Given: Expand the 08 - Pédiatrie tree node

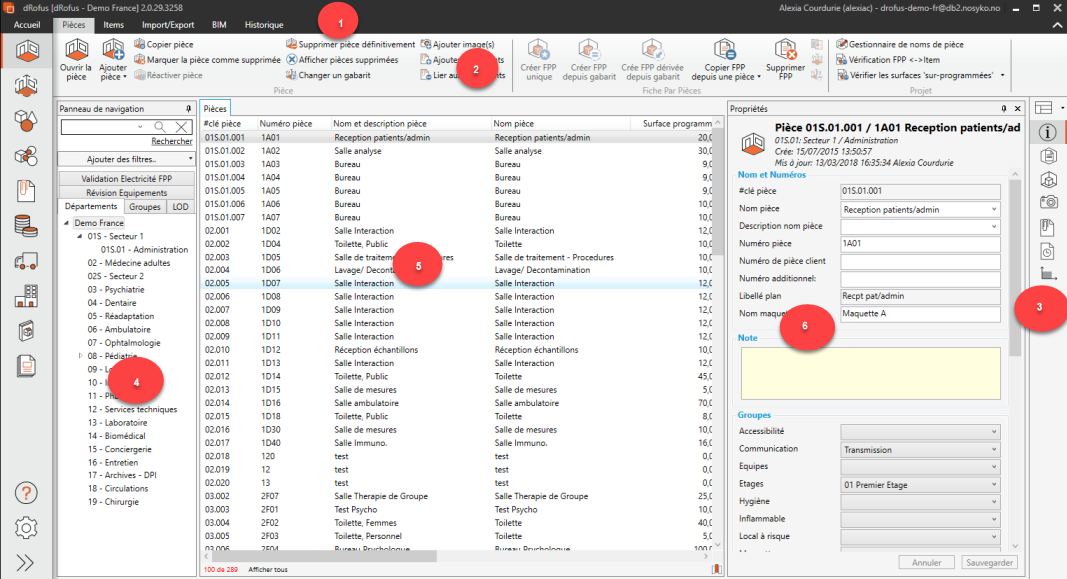Looking at the screenshot, I should pos(80,356).
